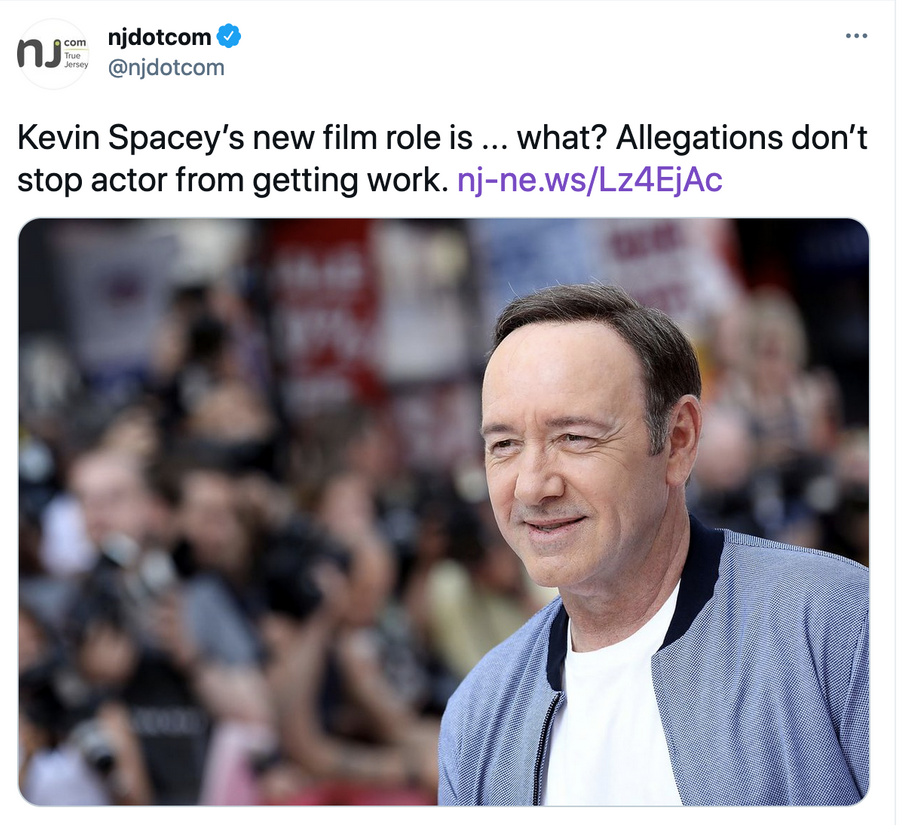Click the 'True Jersey' tagline in the avatar
This screenshot has height=825, width=900.
coord(76,60)
